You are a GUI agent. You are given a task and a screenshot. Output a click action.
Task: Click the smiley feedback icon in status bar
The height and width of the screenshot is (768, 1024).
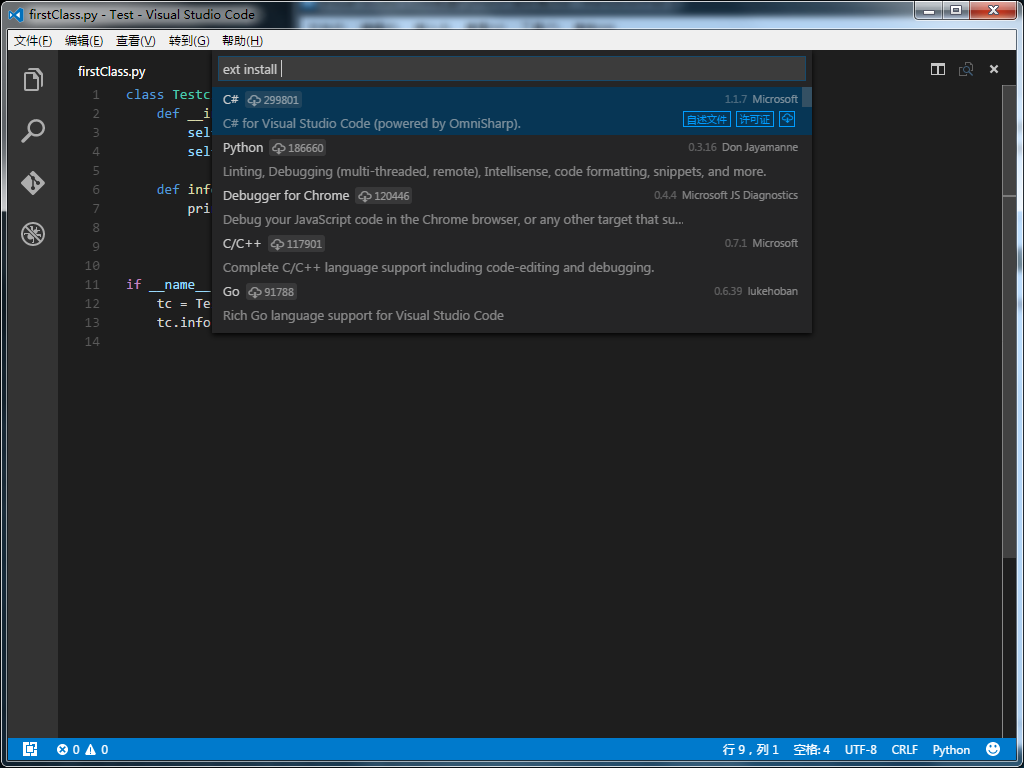(x=993, y=748)
